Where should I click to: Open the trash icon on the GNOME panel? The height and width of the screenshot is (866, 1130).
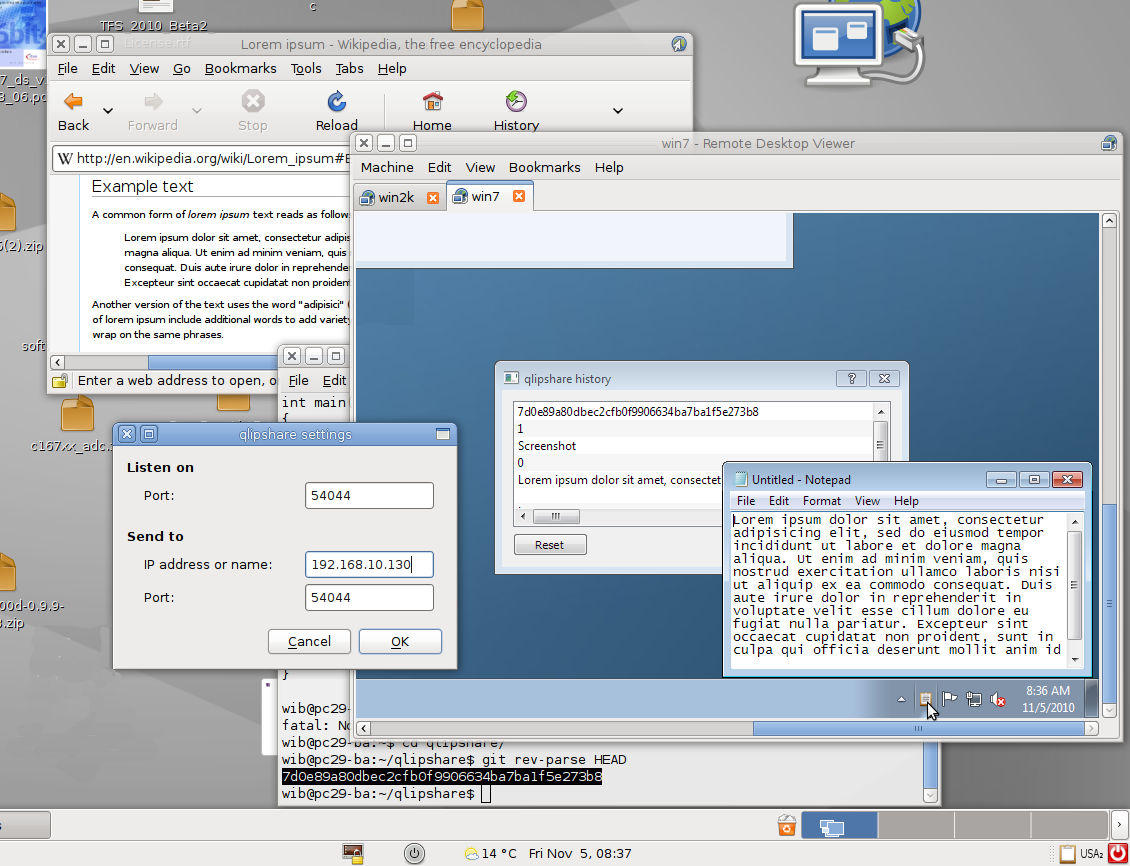787,825
